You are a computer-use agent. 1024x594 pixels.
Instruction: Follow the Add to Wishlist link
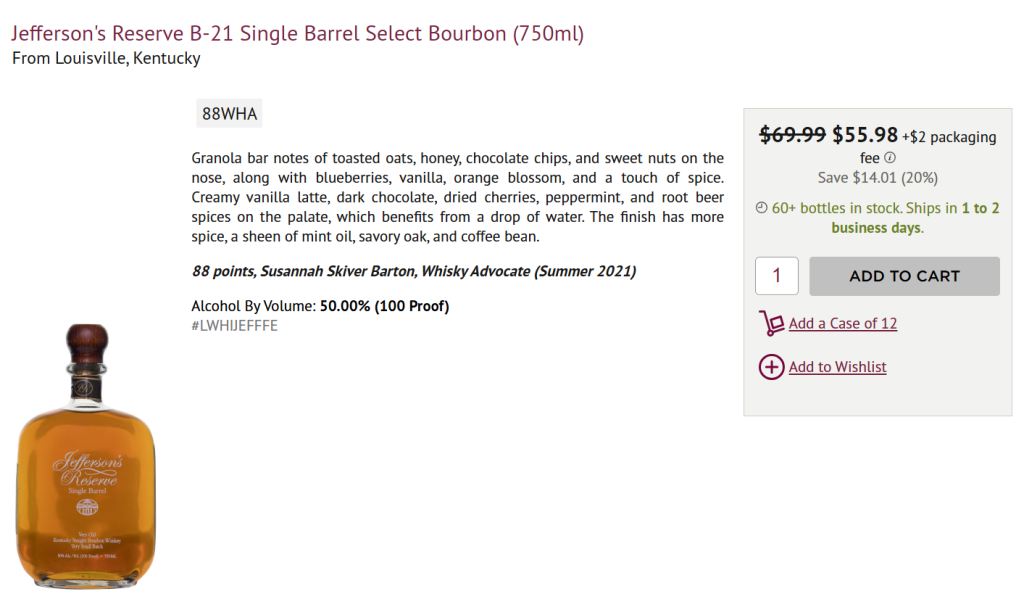click(837, 367)
